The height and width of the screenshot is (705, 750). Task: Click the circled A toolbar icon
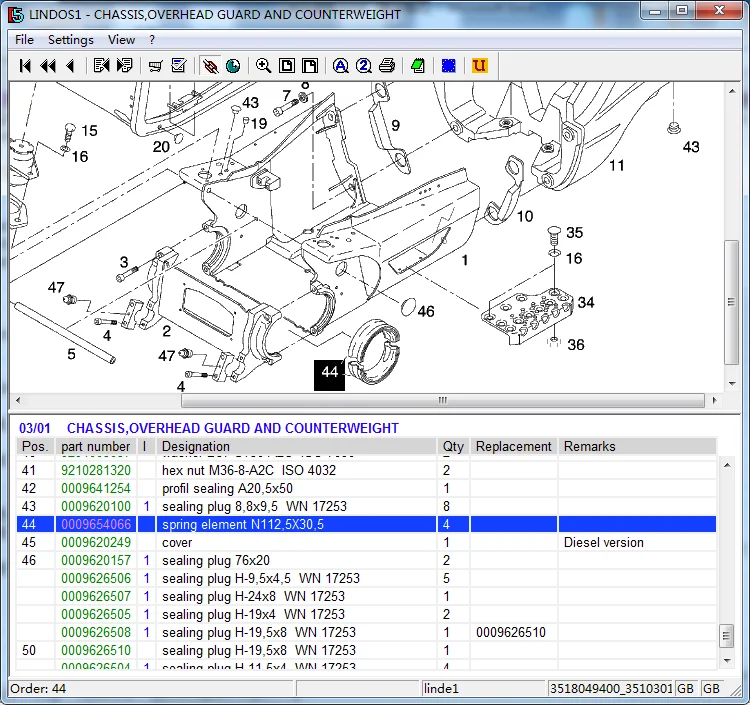click(x=340, y=66)
